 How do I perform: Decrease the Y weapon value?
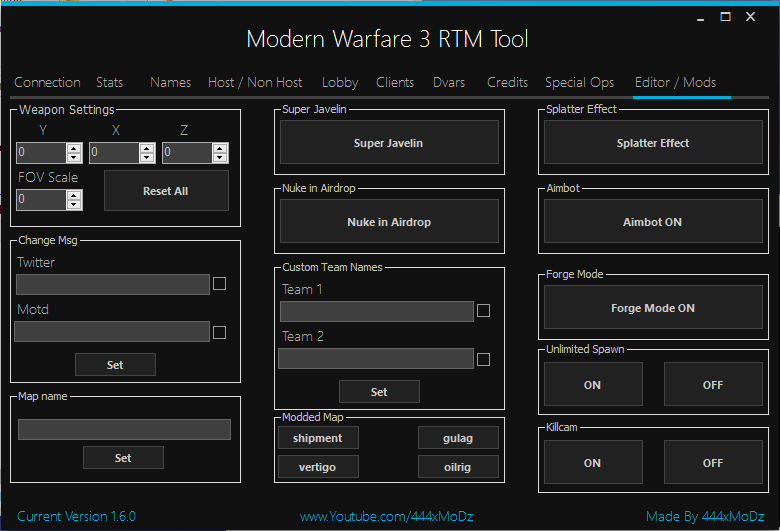pos(74,157)
